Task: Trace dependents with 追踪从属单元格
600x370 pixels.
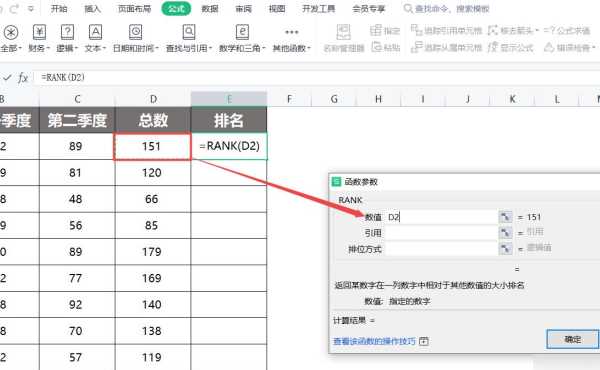Action: 446,47
